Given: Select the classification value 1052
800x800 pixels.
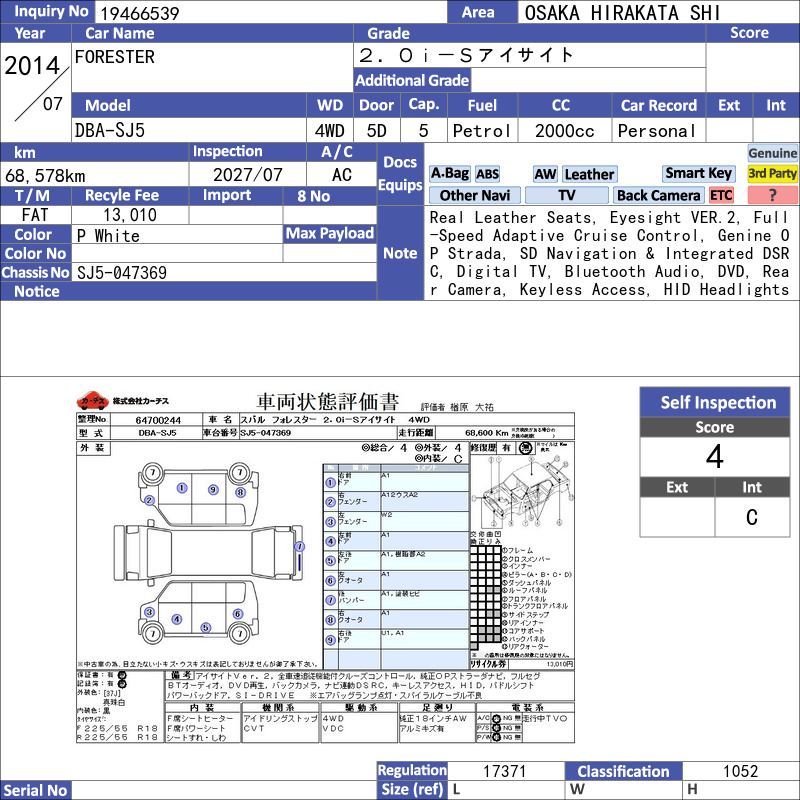Looking at the screenshot, I should [740, 770].
